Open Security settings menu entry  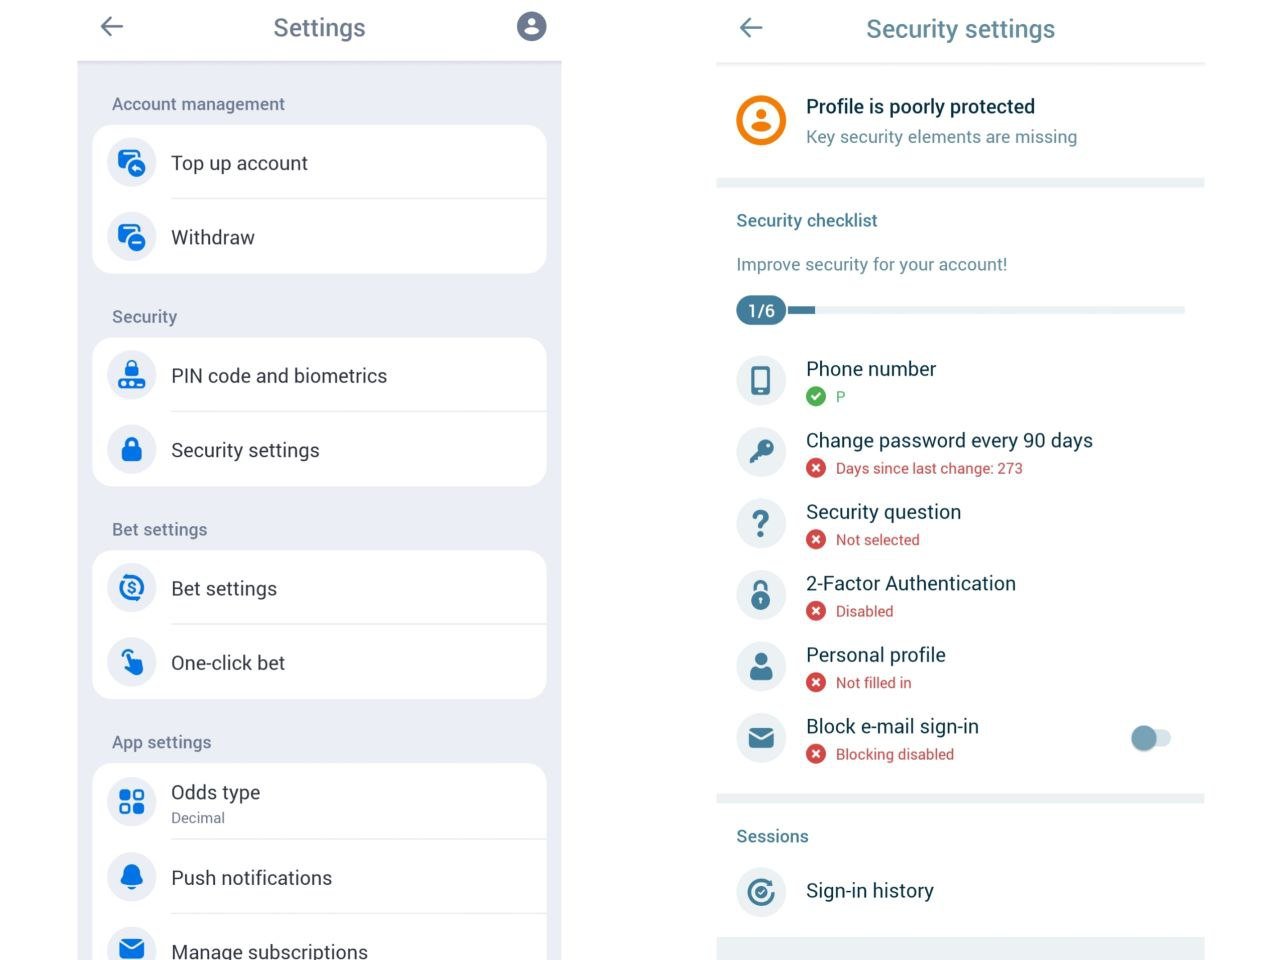coord(319,450)
